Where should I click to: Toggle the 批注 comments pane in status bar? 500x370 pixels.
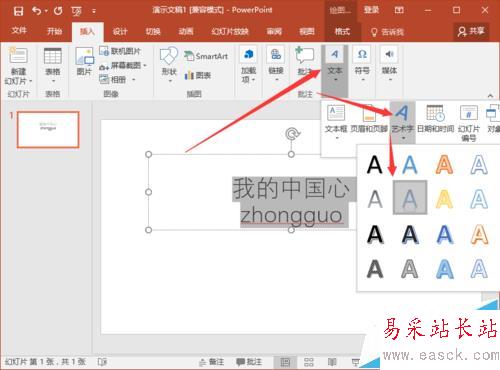(249, 362)
